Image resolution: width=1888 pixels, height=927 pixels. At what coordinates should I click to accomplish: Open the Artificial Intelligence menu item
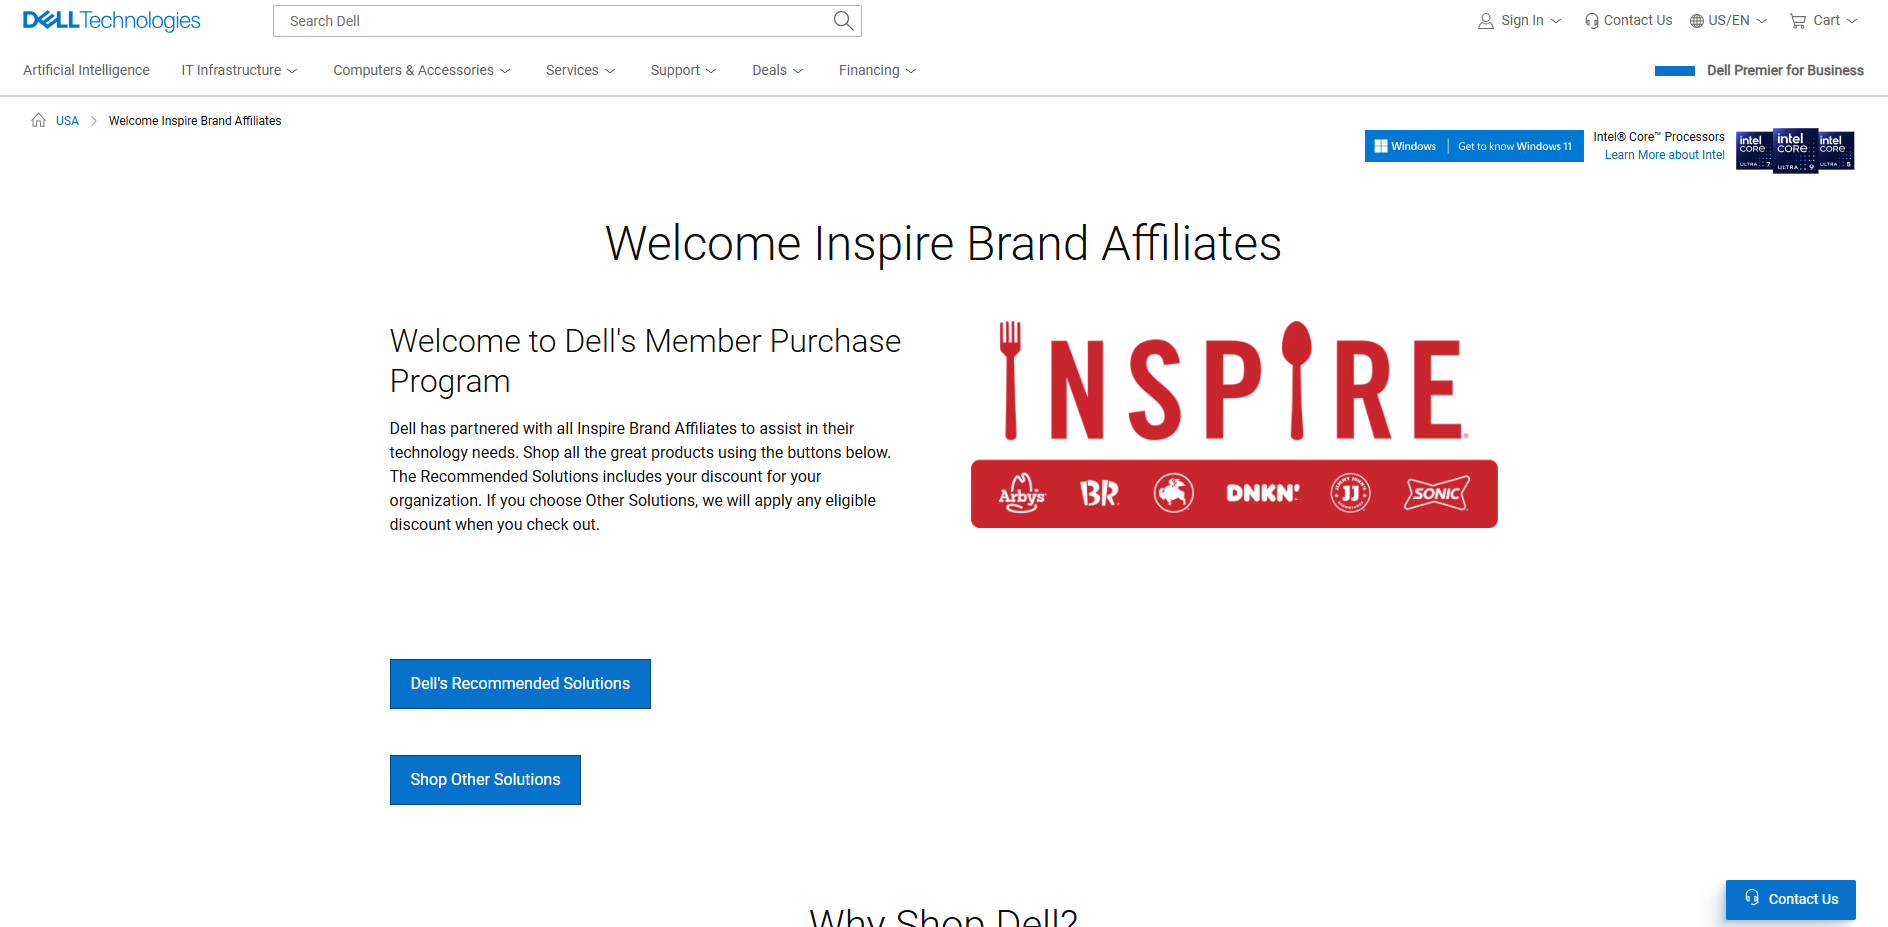[86, 70]
